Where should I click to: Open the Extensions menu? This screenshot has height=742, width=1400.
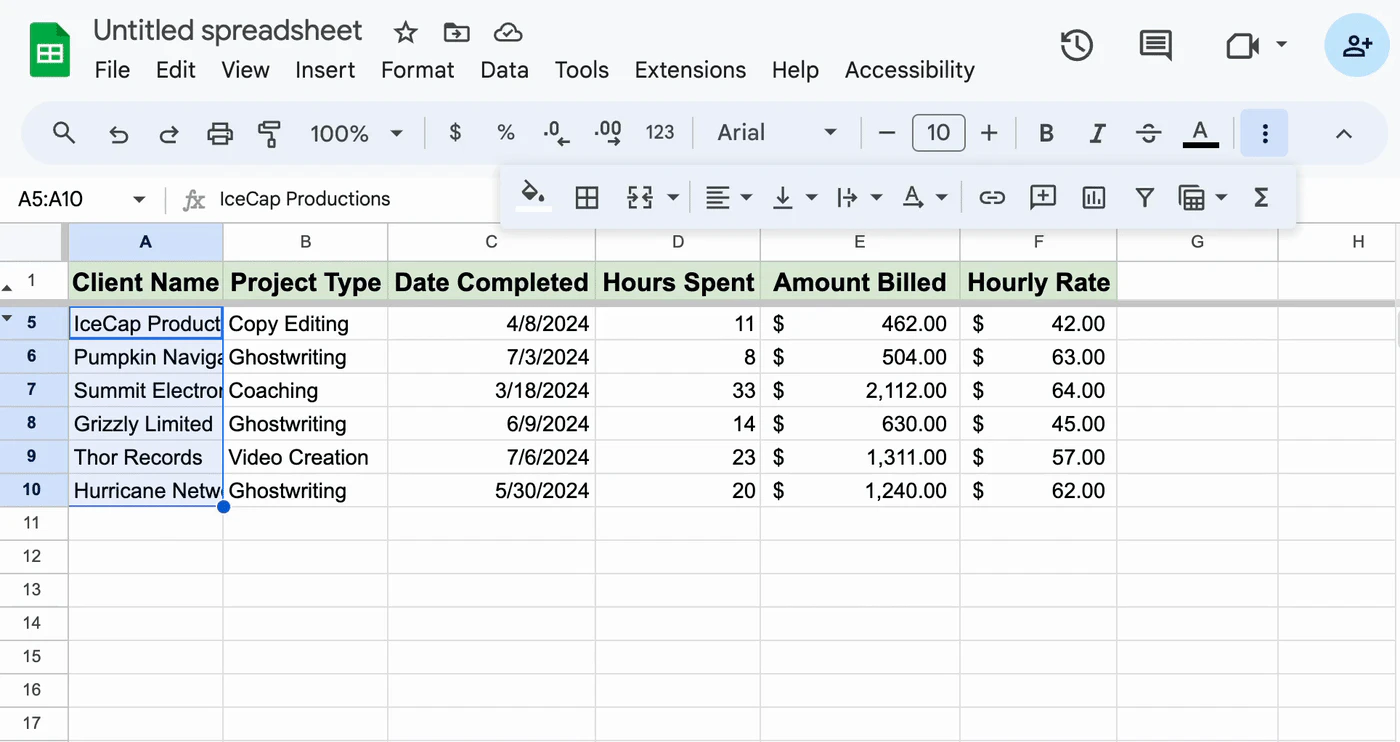click(x=690, y=70)
